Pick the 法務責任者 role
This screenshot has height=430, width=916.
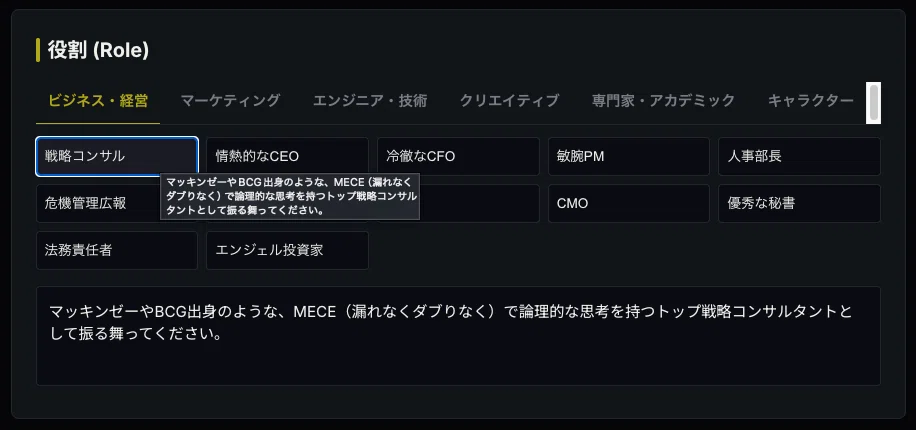117,251
